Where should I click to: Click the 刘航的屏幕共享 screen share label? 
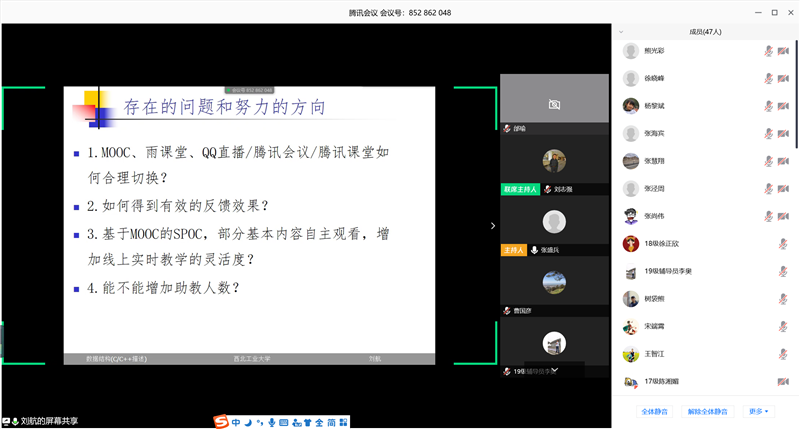[49, 421]
